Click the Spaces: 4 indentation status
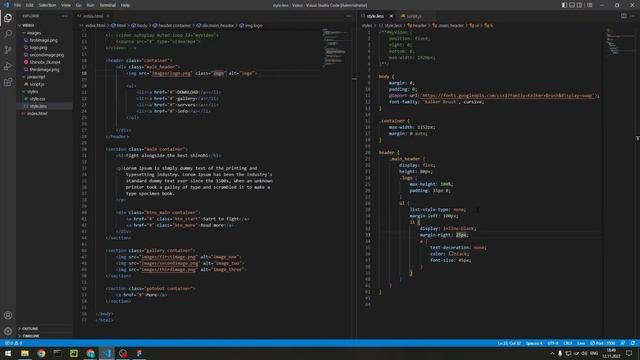This screenshot has width=640, height=360. 534,343
